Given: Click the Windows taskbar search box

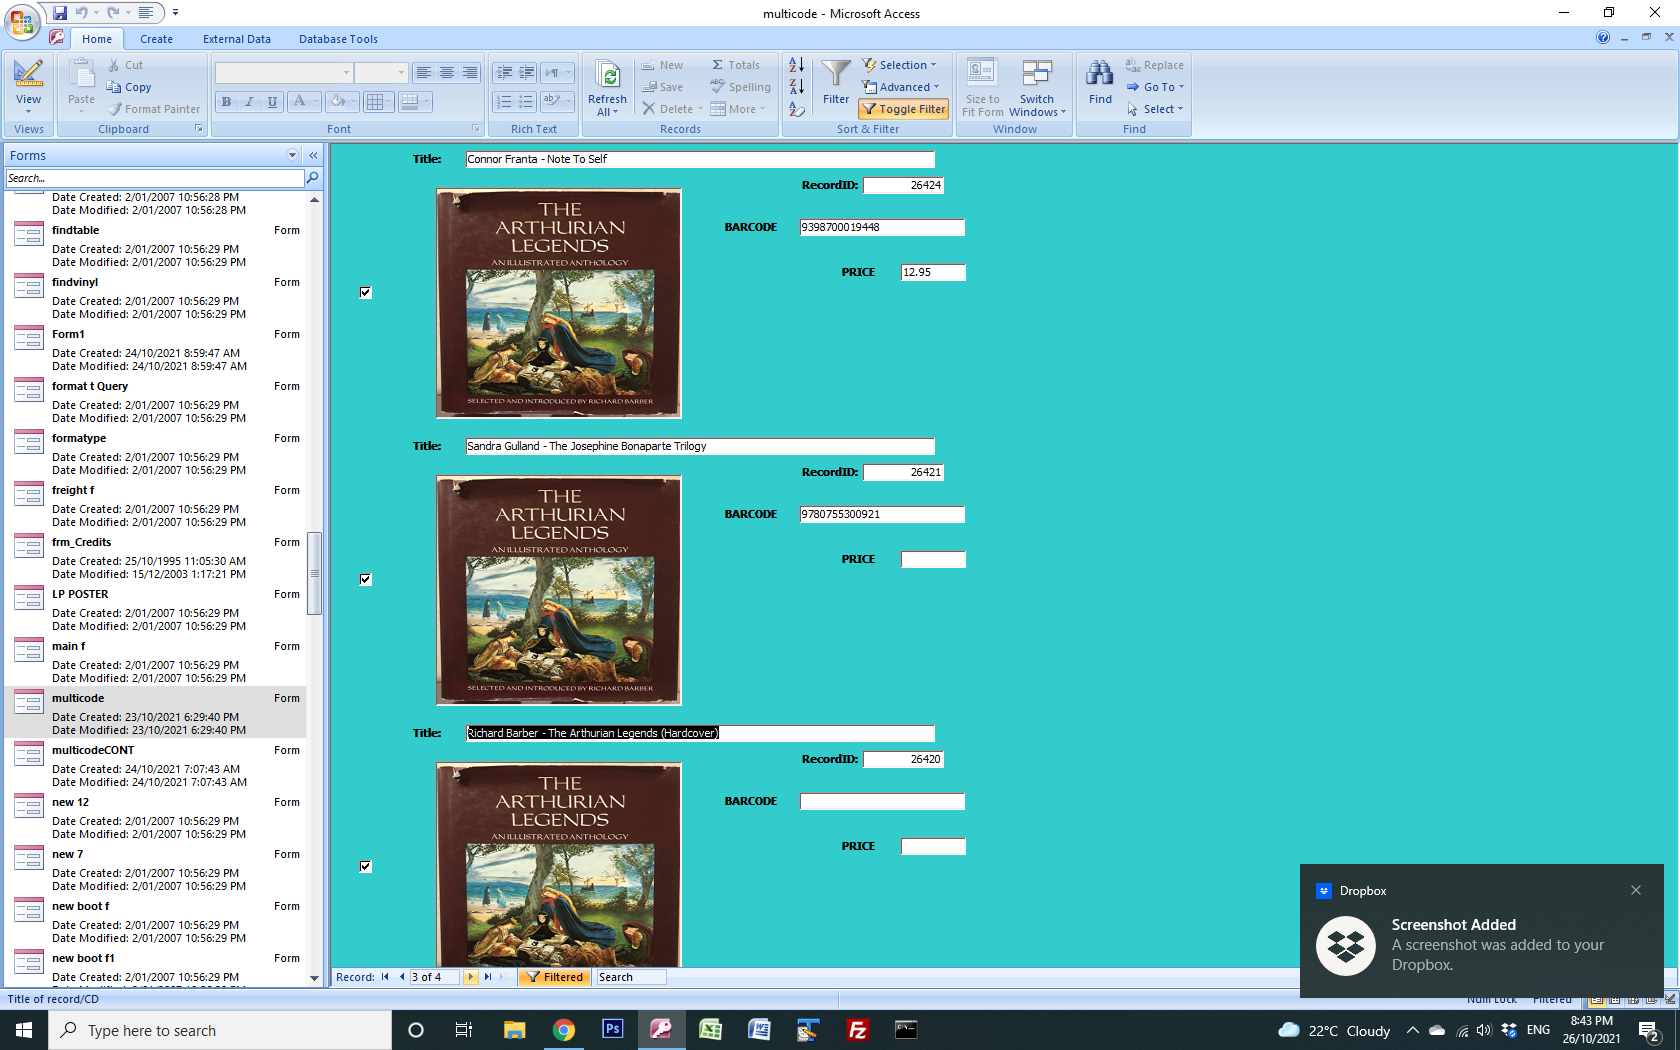Looking at the screenshot, I should (x=220, y=1030).
